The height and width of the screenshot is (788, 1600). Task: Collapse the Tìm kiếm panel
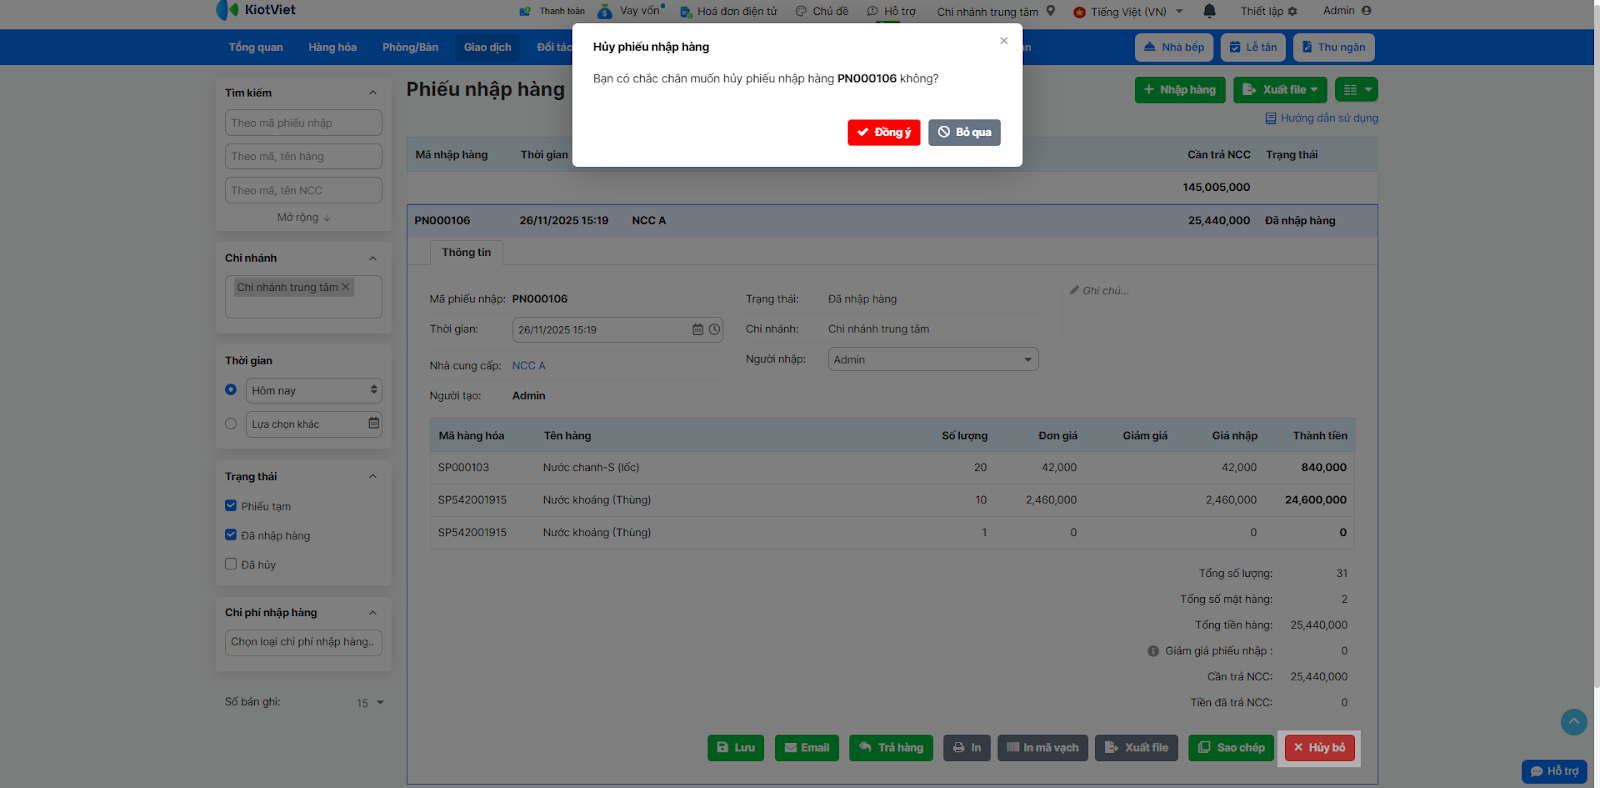point(373,93)
